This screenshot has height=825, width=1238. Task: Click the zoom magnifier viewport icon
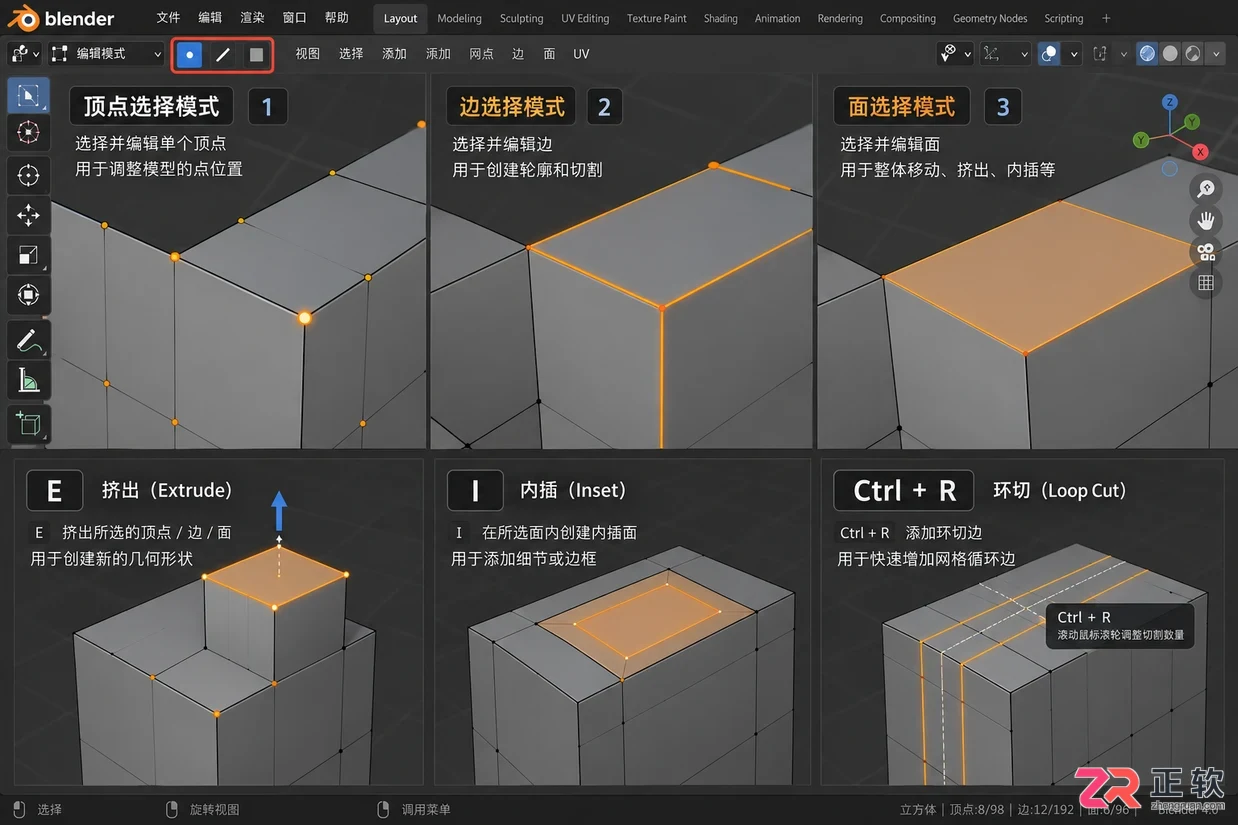(x=1206, y=188)
